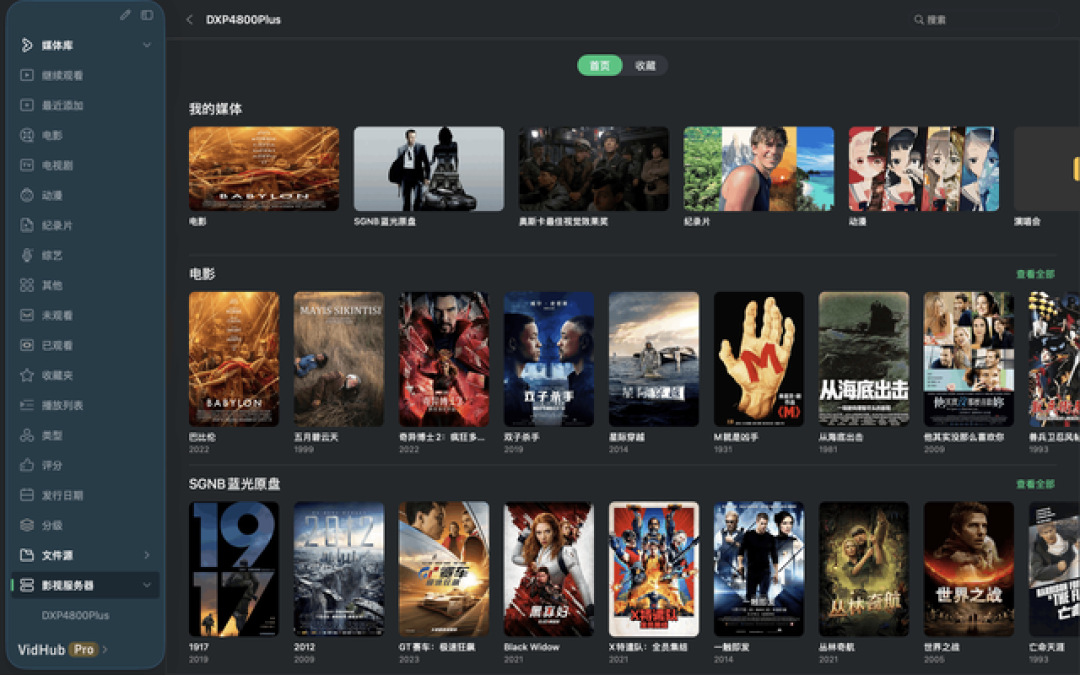
Task: Open 最近添加 in the sidebar
Action: pyautogui.click(x=86, y=105)
